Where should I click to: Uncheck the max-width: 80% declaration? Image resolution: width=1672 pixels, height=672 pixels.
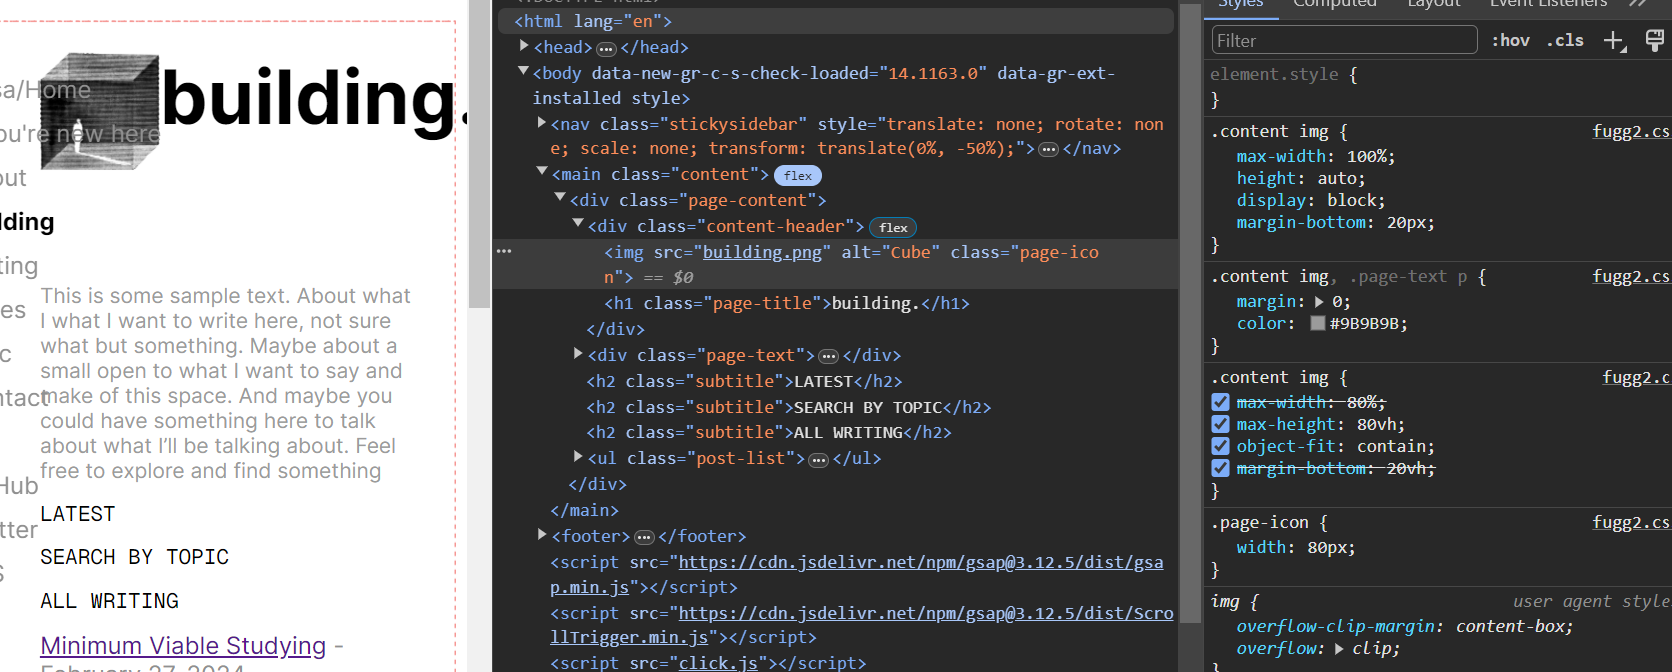coord(1220,402)
